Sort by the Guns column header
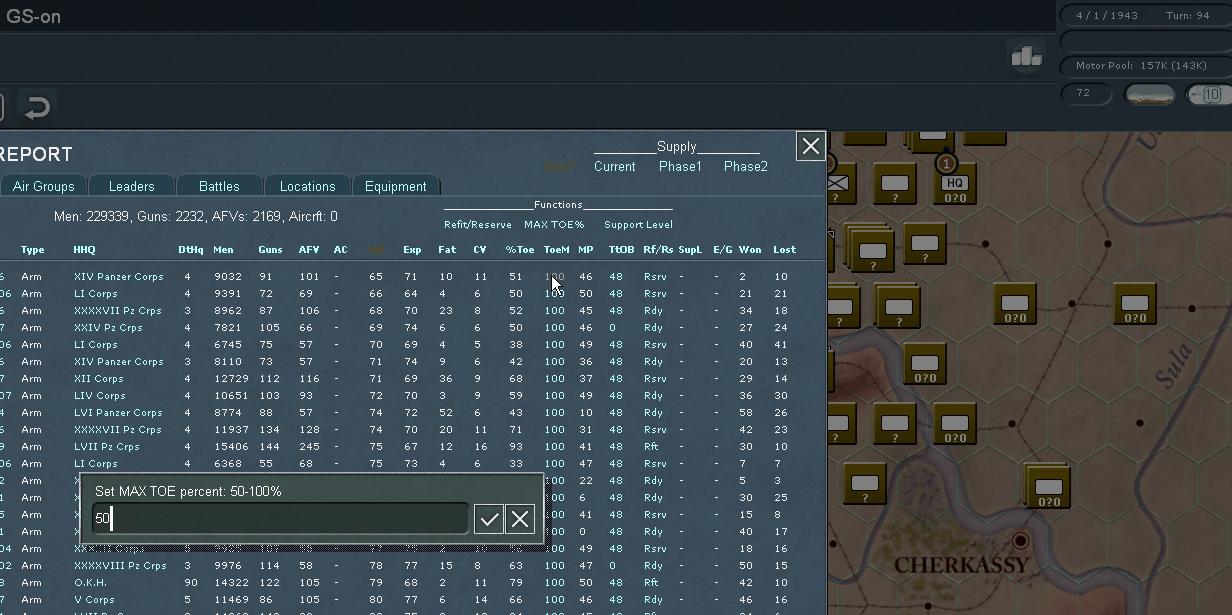The height and width of the screenshot is (615, 1232). click(x=270, y=250)
